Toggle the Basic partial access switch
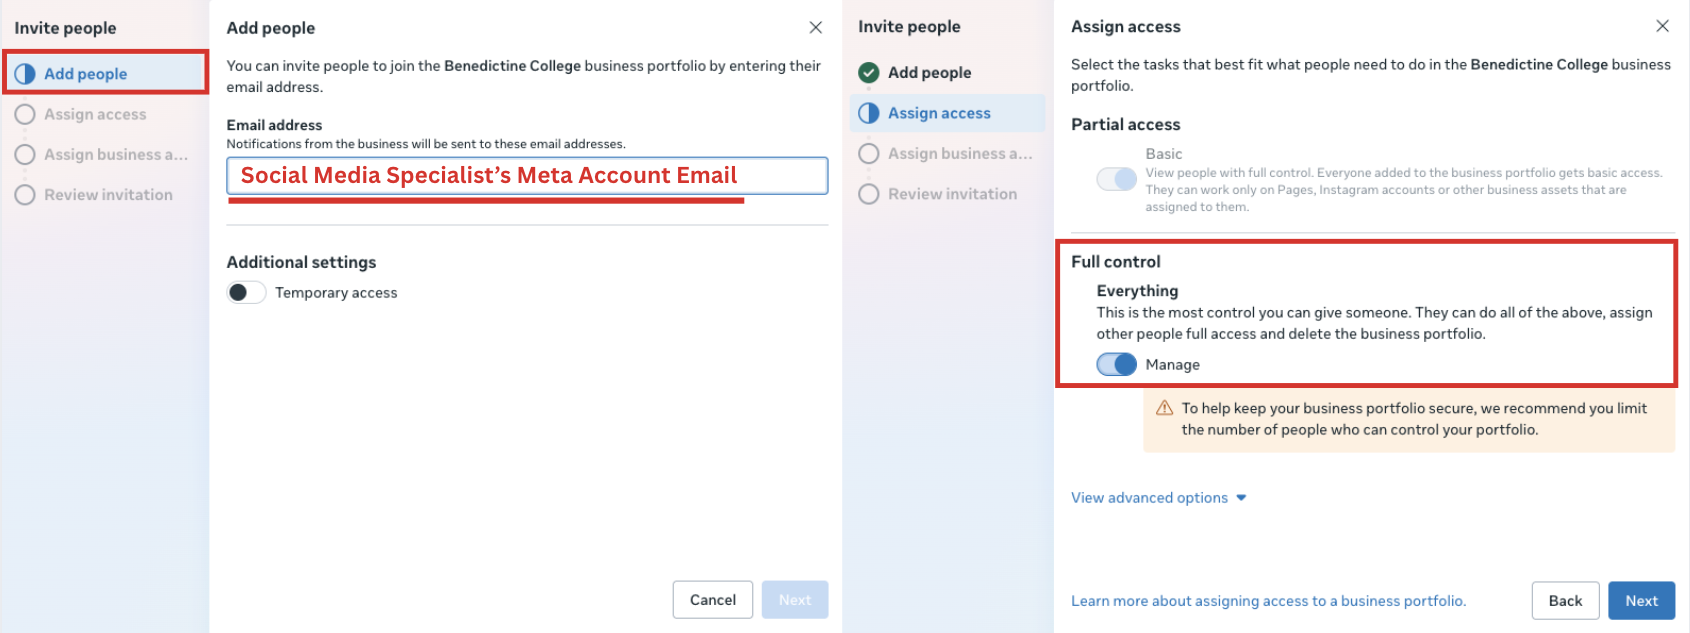This screenshot has width=1690, height=633. [x=1116, y=179]
